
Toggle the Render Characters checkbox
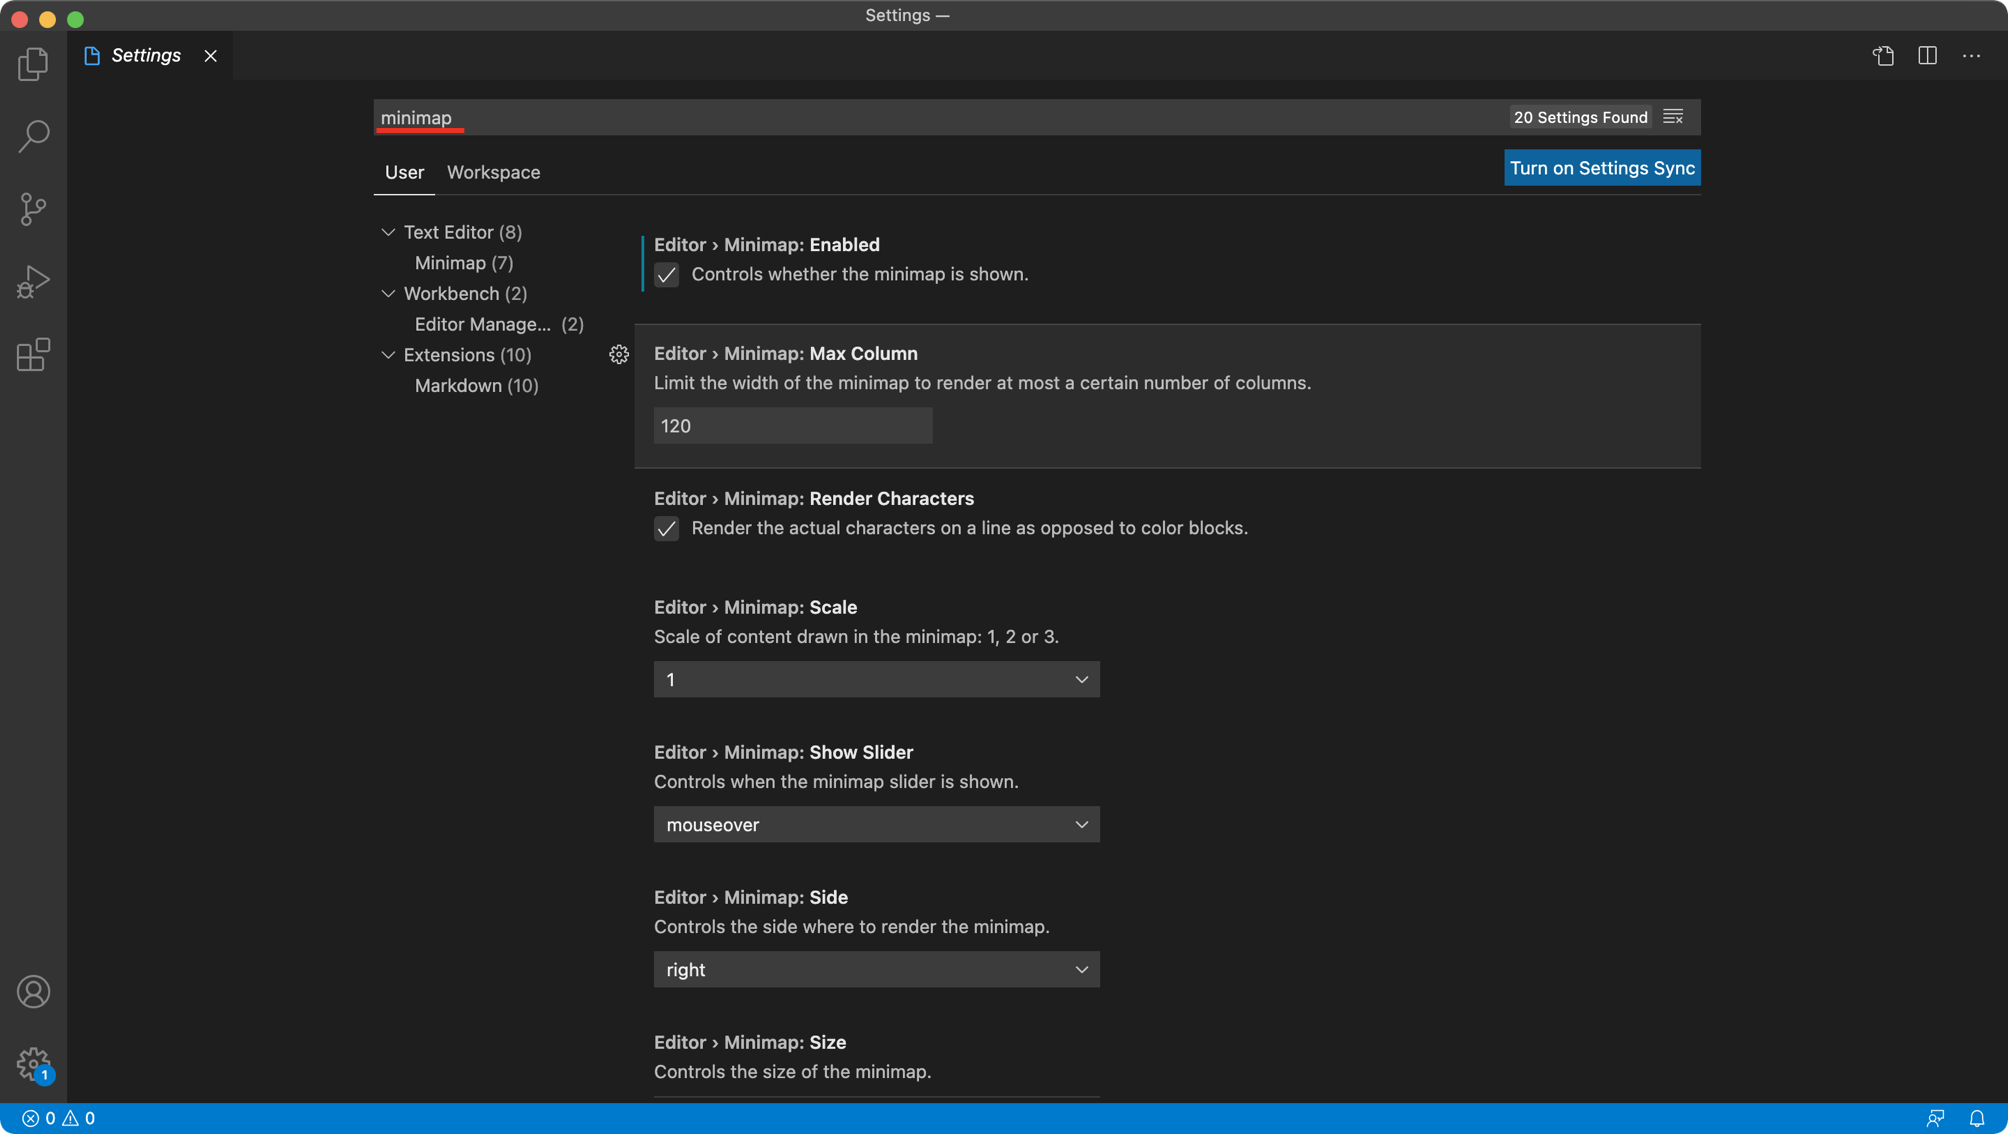click(x=666, y=528)
